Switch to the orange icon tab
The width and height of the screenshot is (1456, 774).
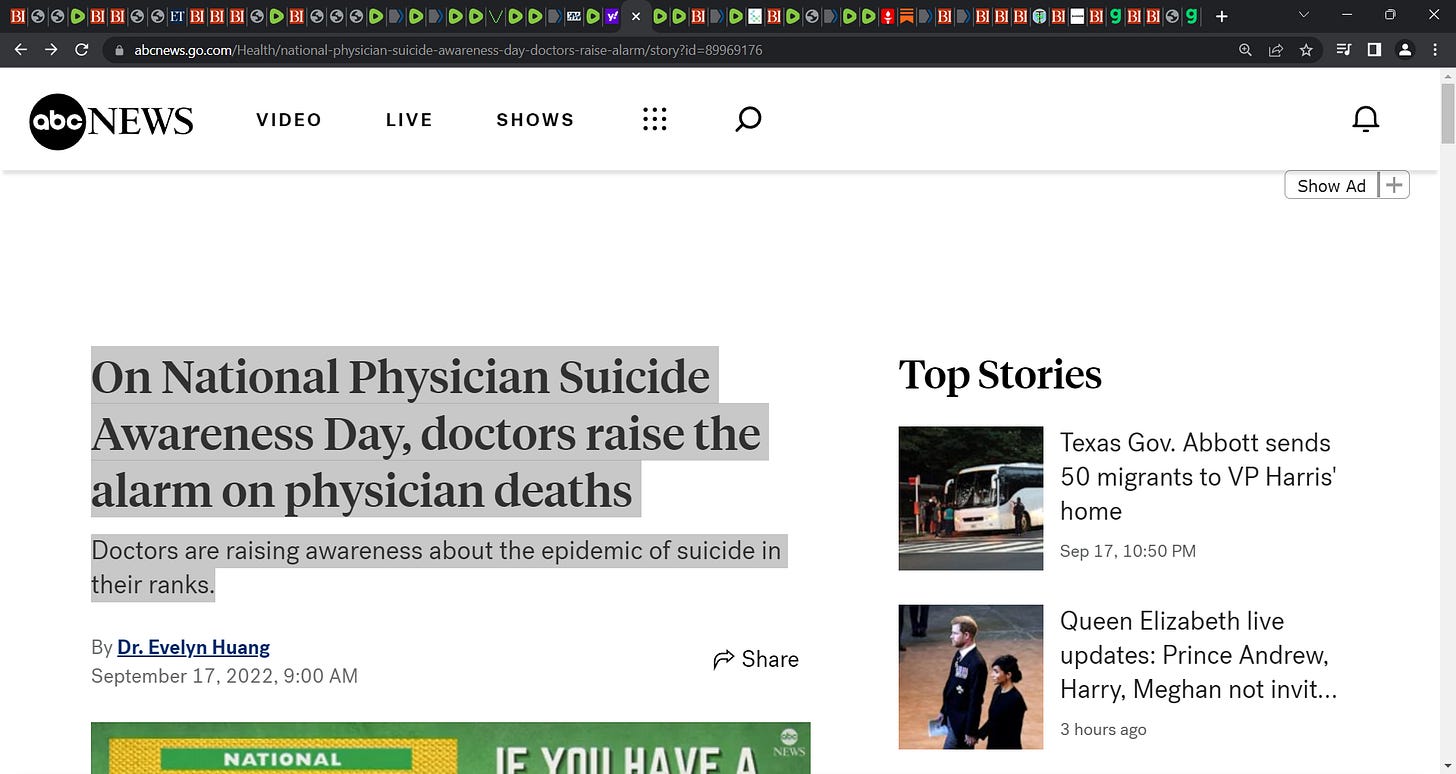(x=906, y=16)
